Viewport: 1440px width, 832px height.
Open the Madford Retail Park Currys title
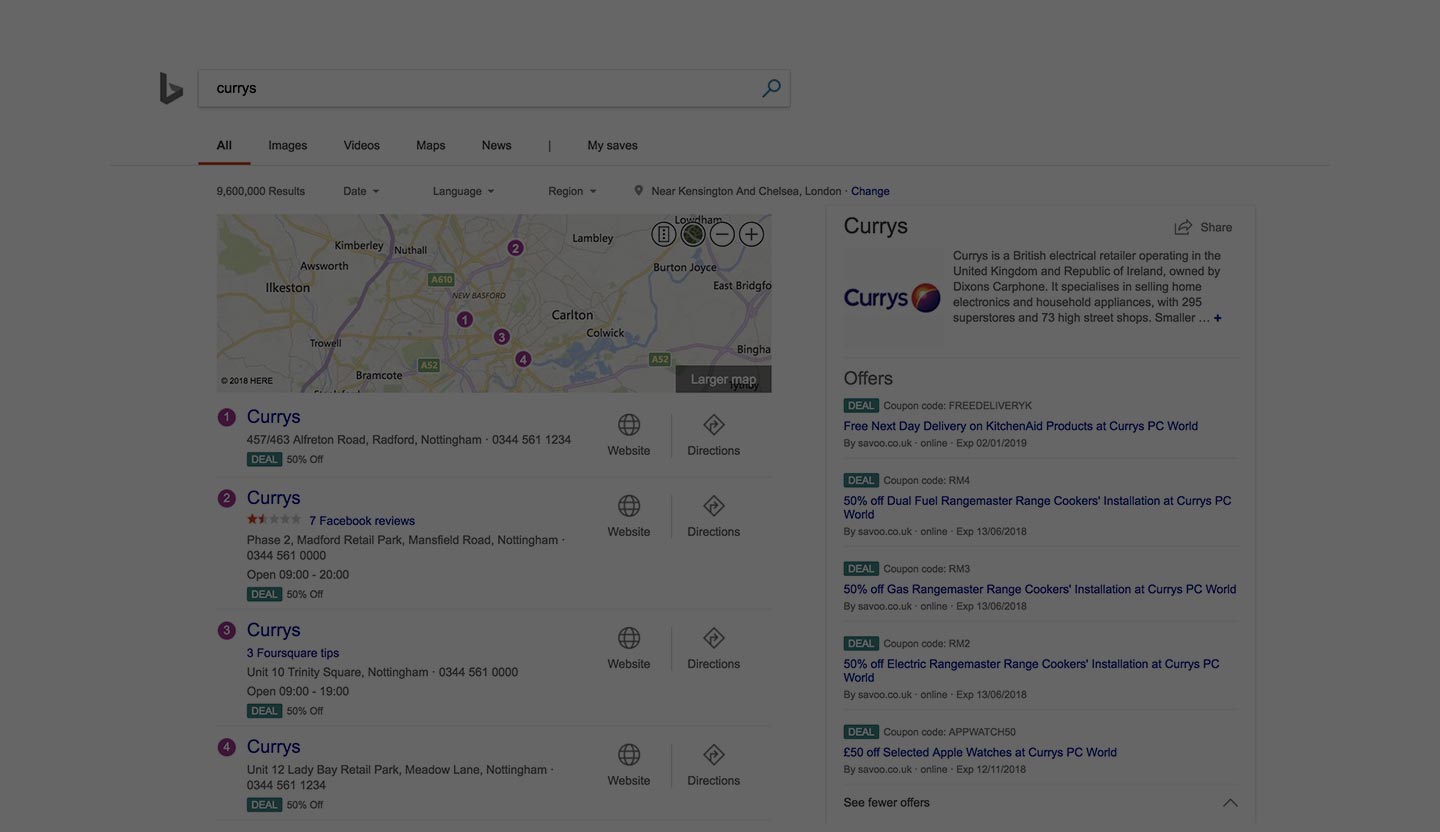(274, 498)
